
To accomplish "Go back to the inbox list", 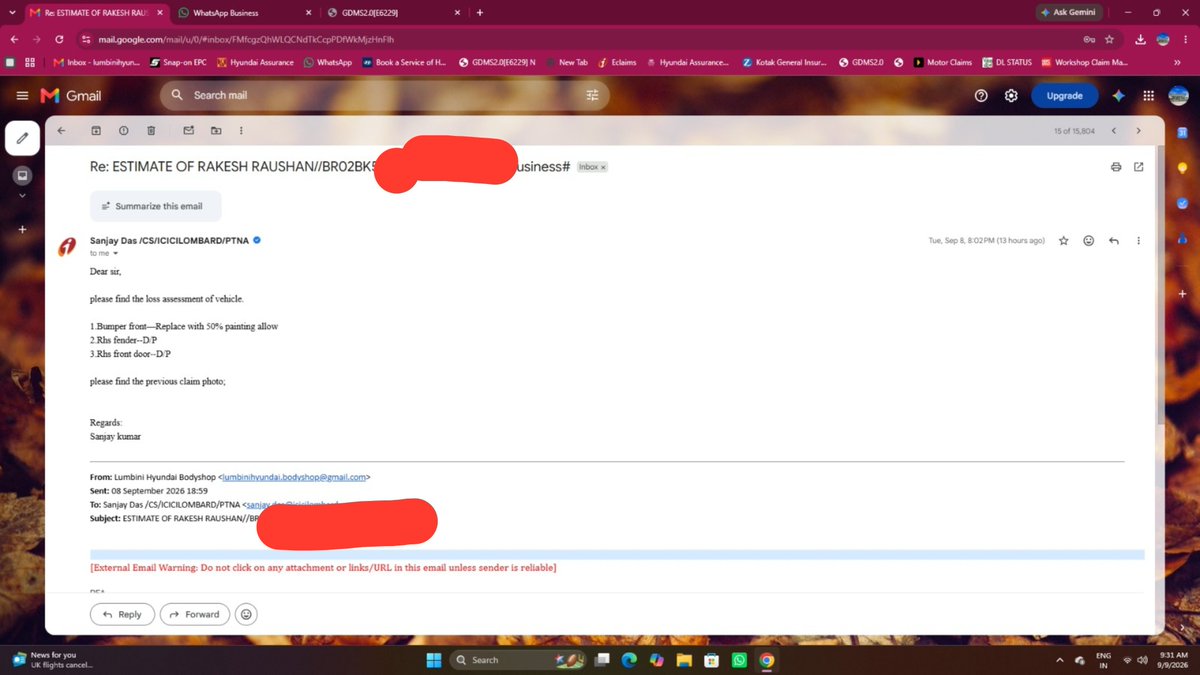I will coord(62,130).
